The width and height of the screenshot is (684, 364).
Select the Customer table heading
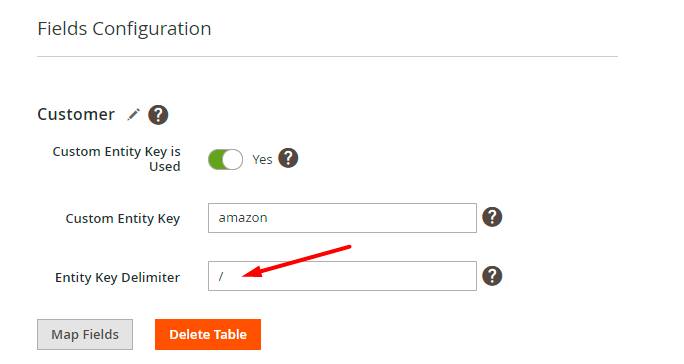click(76, 114)
